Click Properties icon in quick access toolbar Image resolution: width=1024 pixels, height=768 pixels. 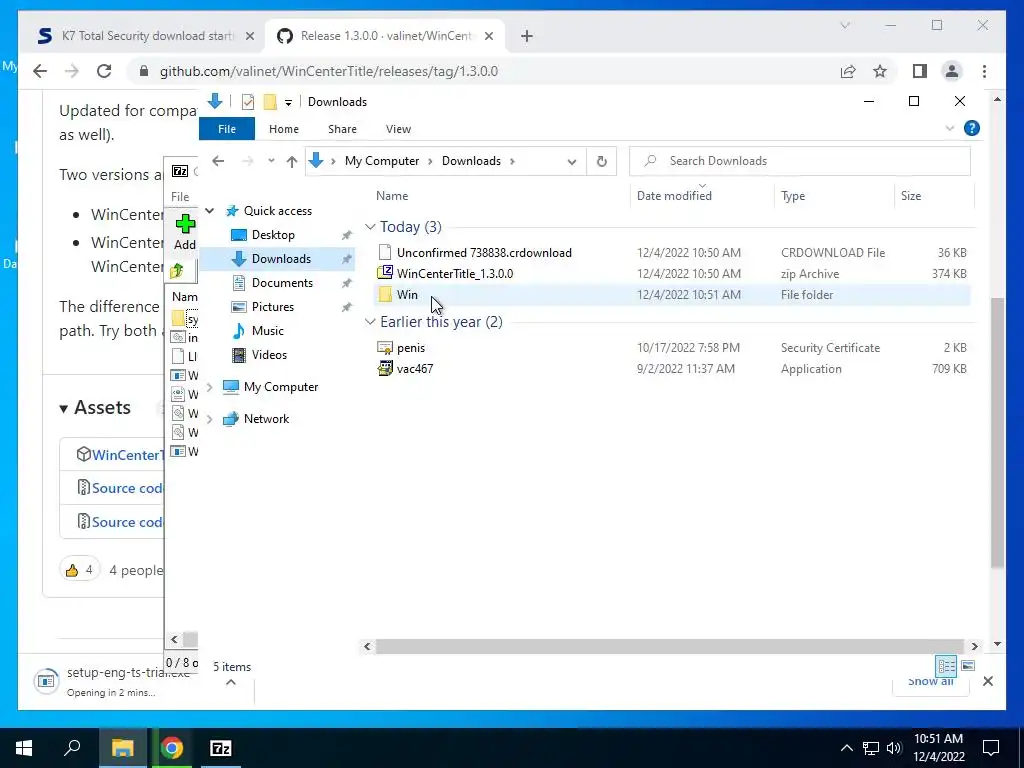pyautogui.click(x=248, y=102)
